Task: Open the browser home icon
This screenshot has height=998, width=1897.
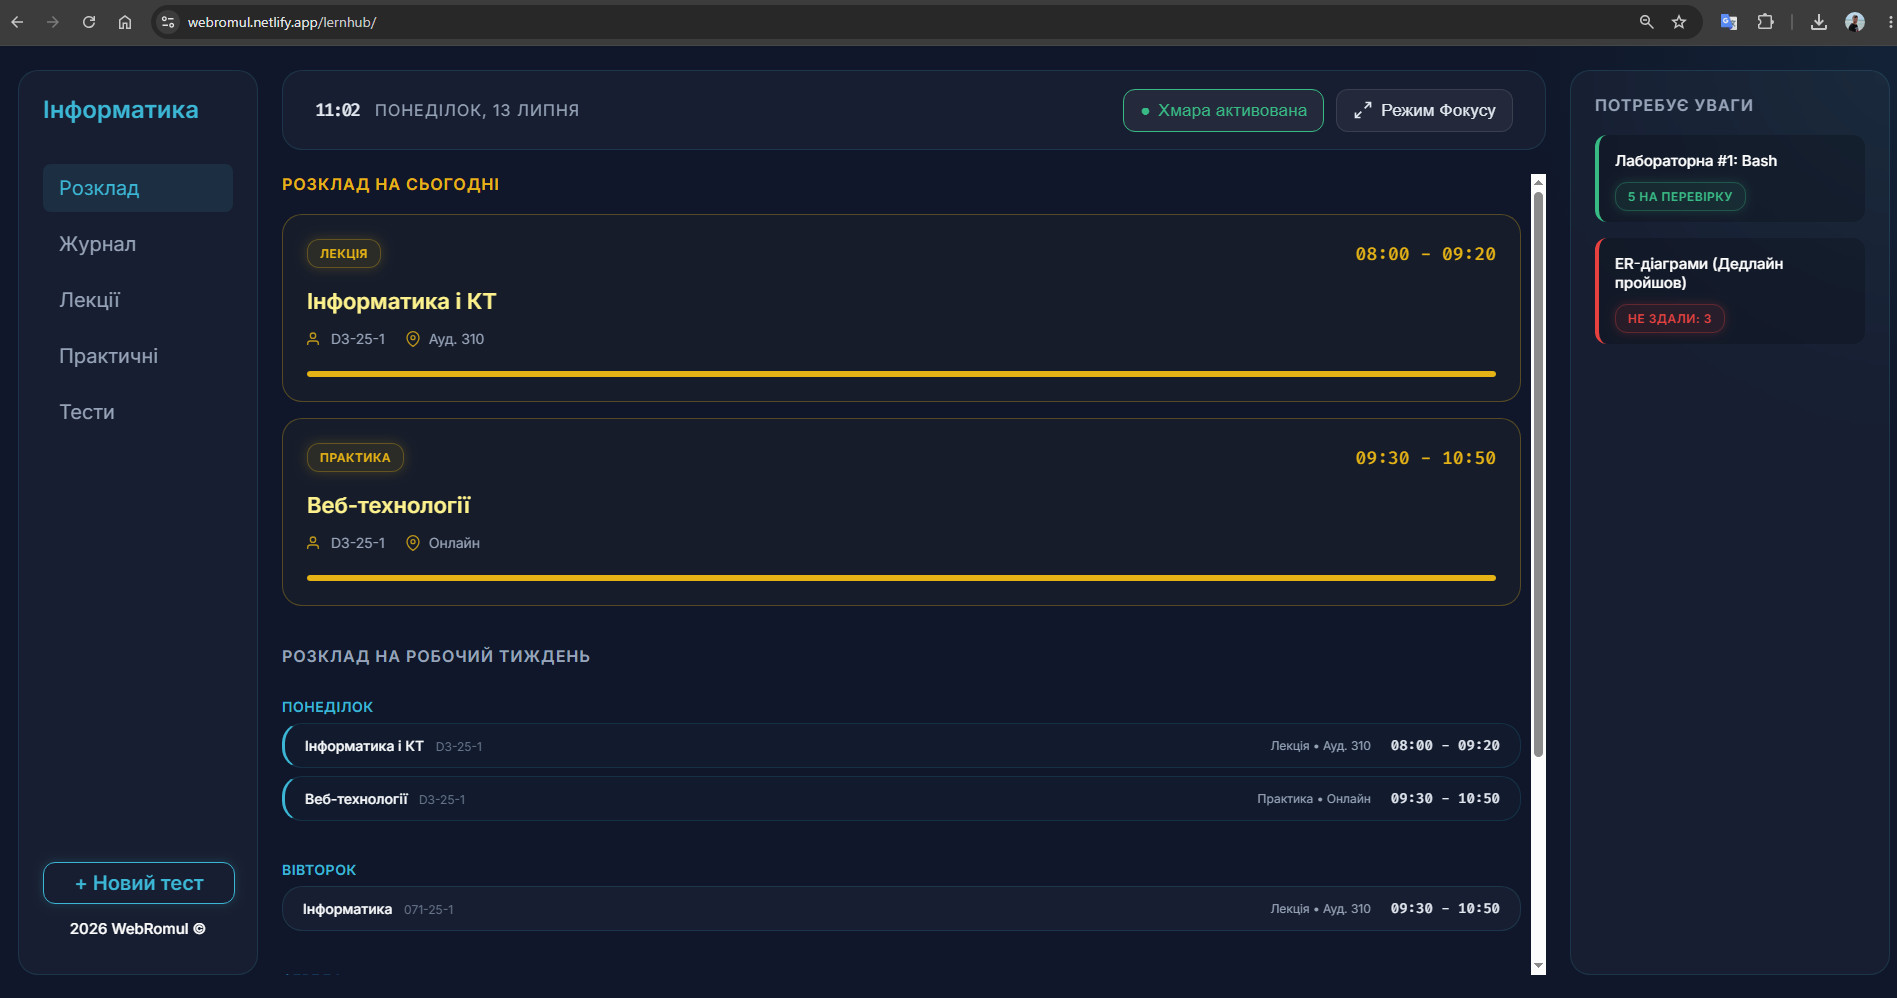Action: (125, 22)
